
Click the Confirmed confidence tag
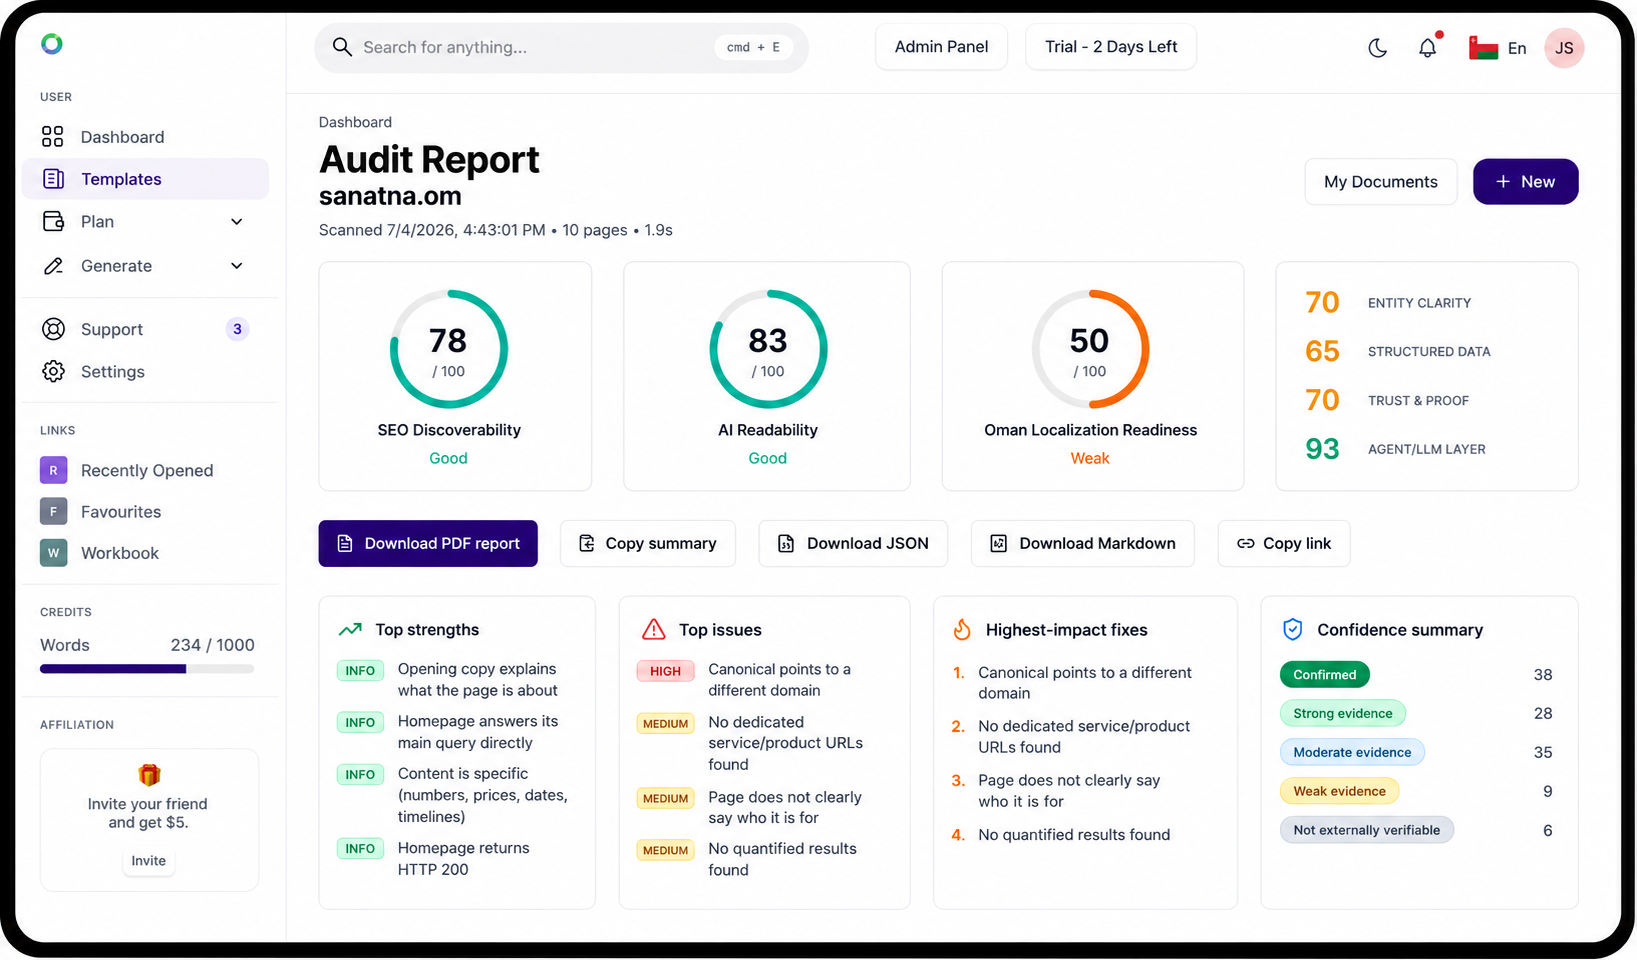click(x=1325, y=674)
